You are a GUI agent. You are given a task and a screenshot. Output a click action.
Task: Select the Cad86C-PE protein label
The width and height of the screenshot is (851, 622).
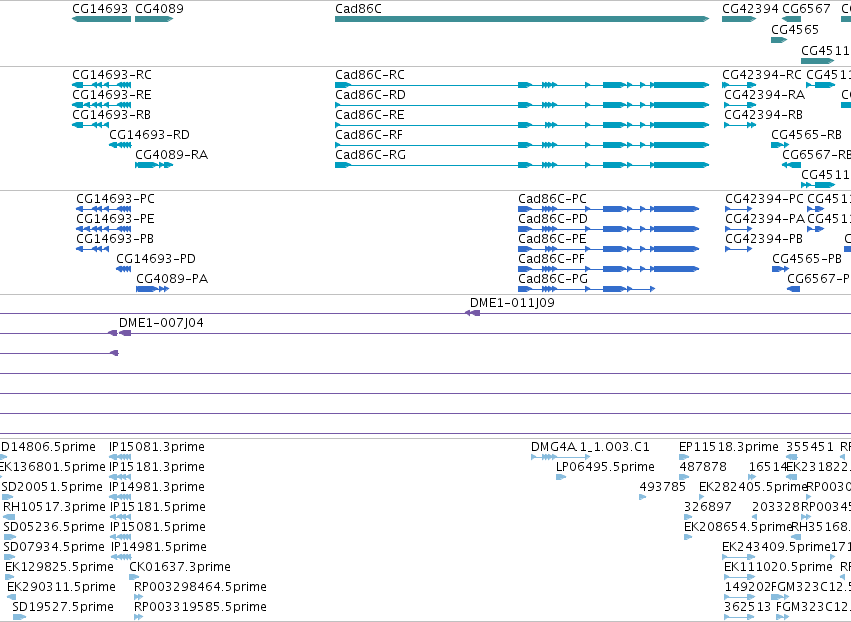click(552, 239)
